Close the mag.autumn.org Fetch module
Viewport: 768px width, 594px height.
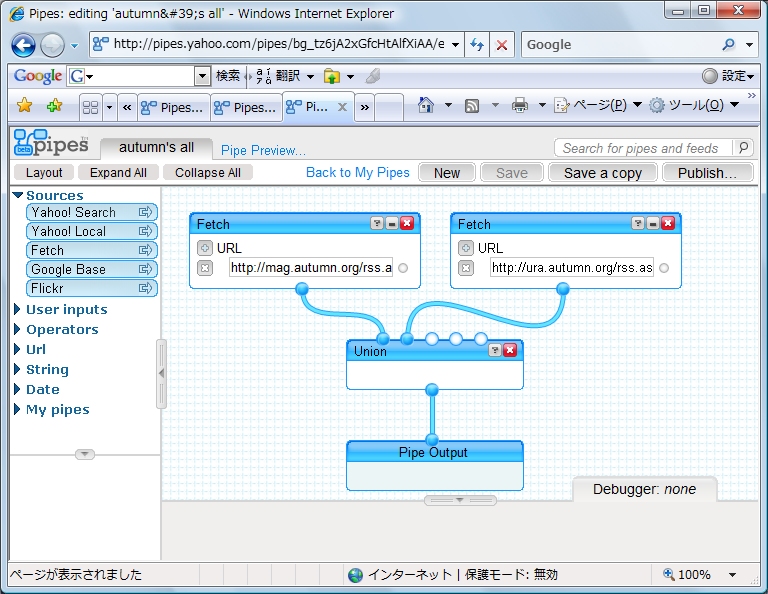click(x=407, y=224)
